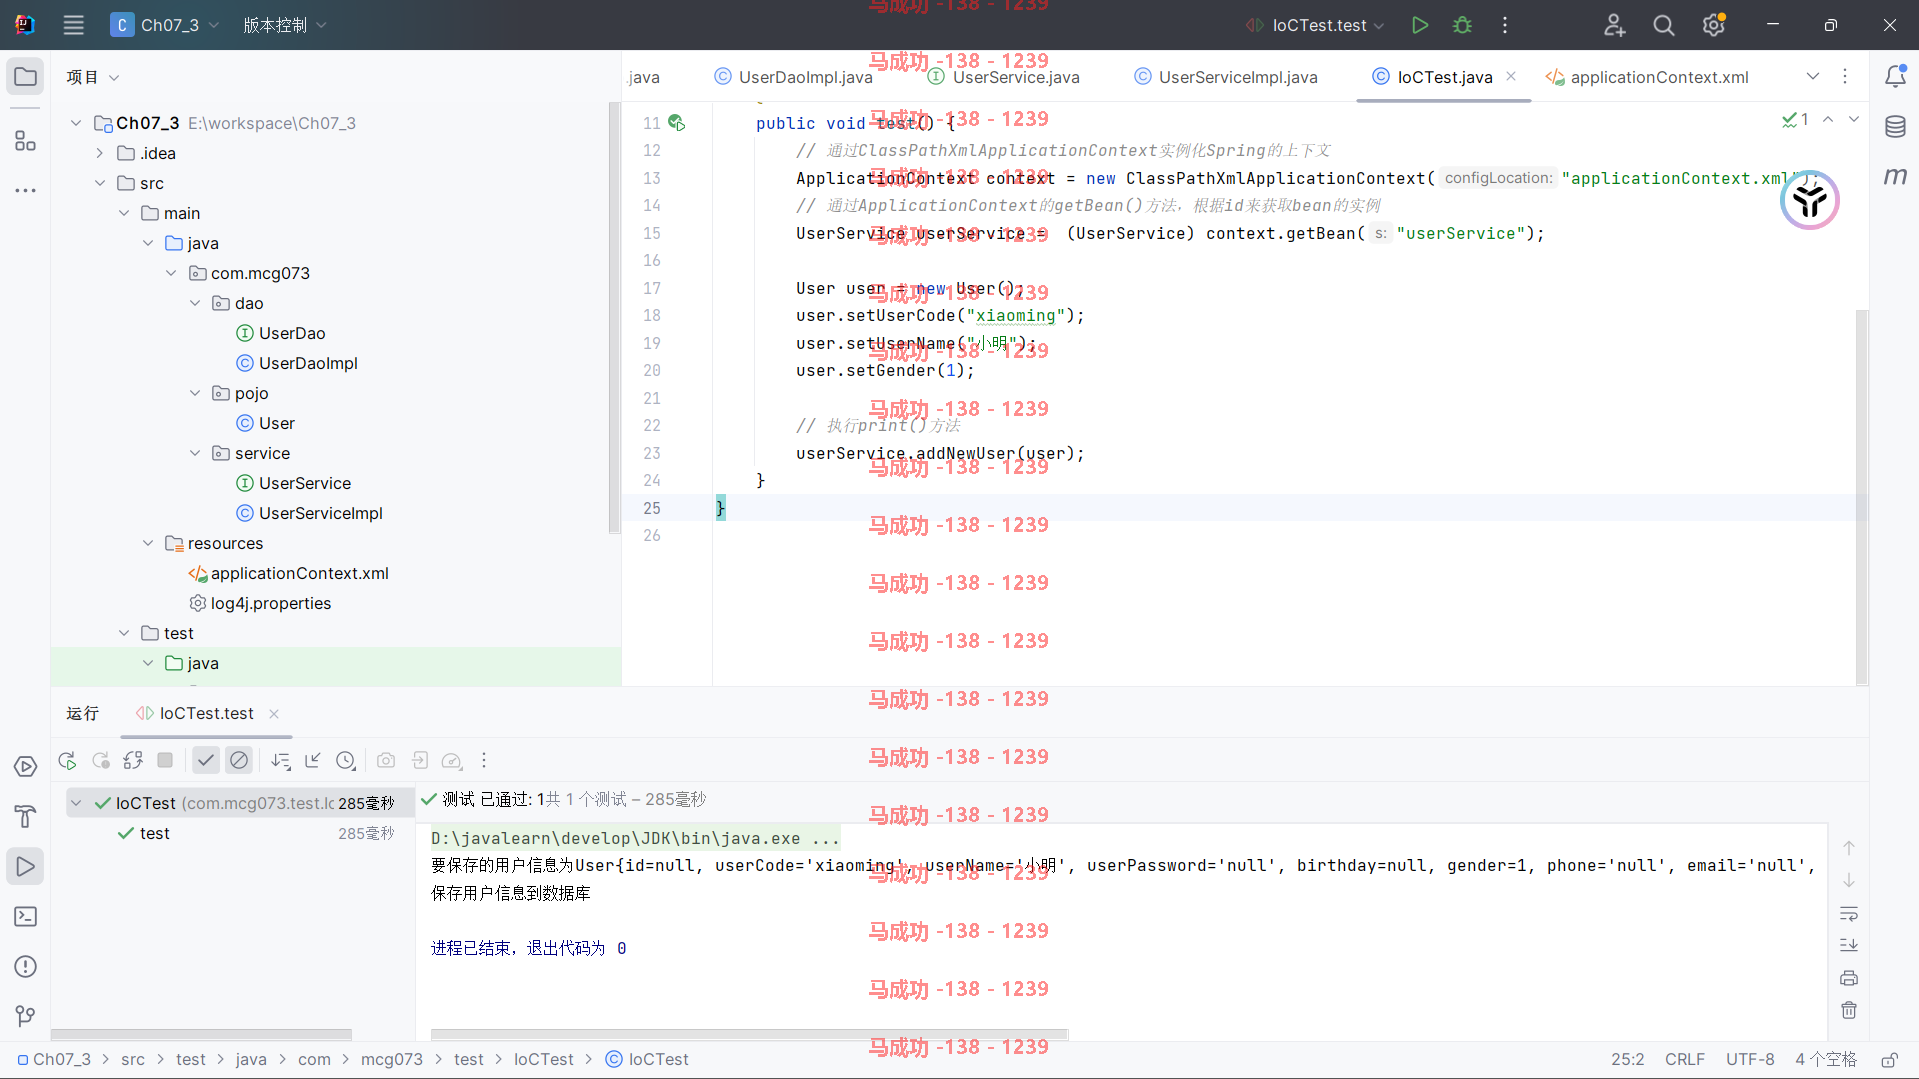Toggle show passed tests checkmark
Screen dimensions: 1919x1079
tap(205, 760)
